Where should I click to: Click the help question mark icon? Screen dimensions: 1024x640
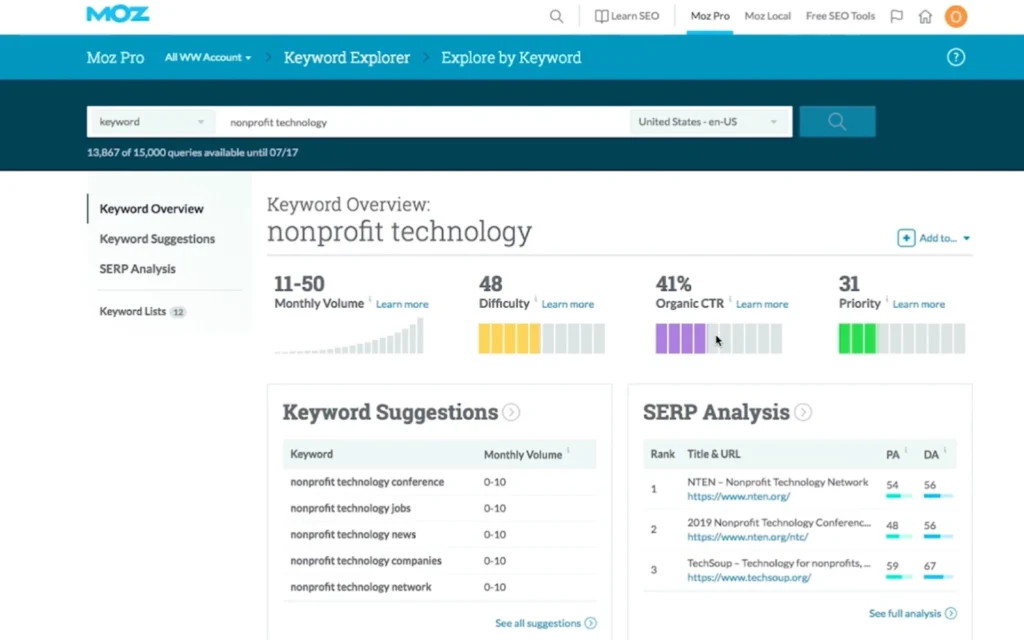(x=955, y=57)
